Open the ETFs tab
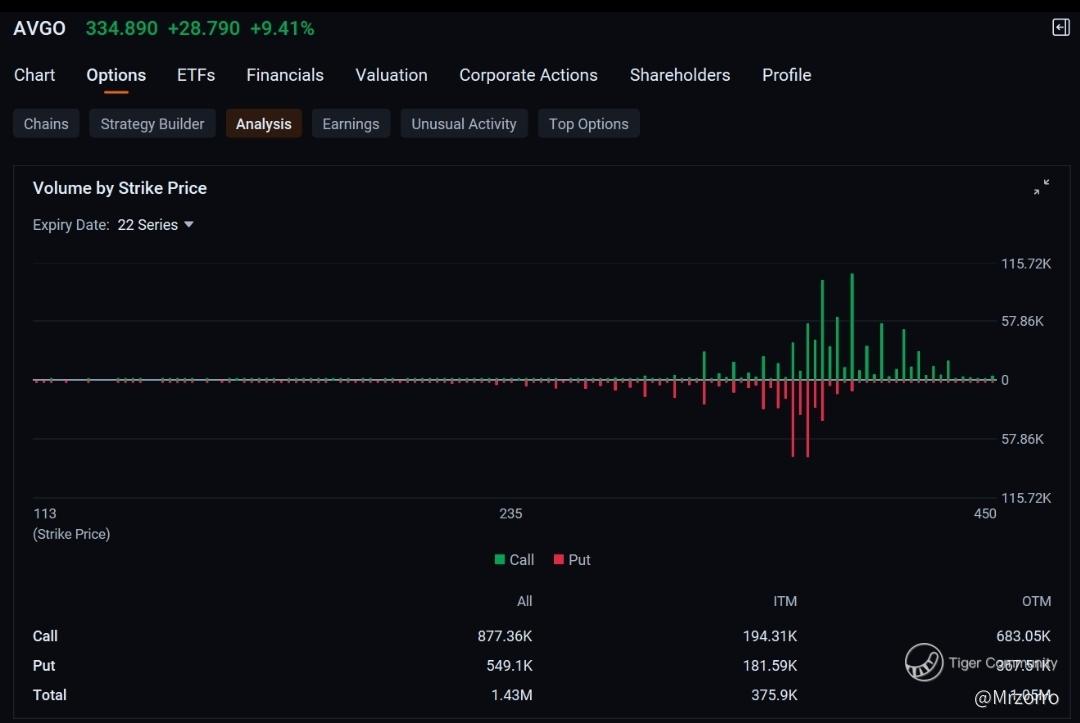This screenshot has width=1080, height=723. (196, 75)
